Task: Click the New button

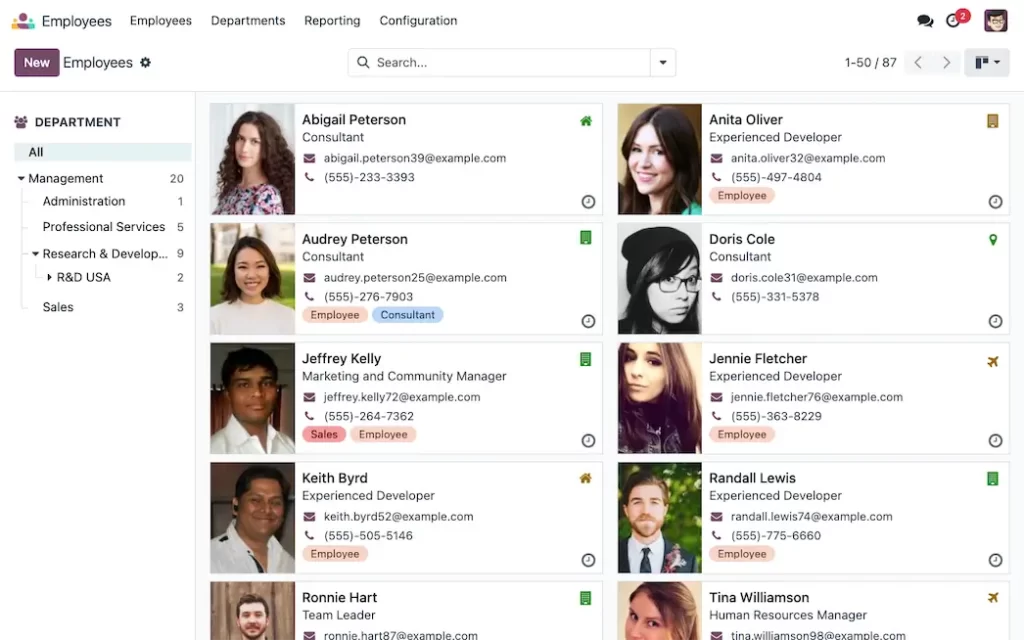Action: click(36, 62)
